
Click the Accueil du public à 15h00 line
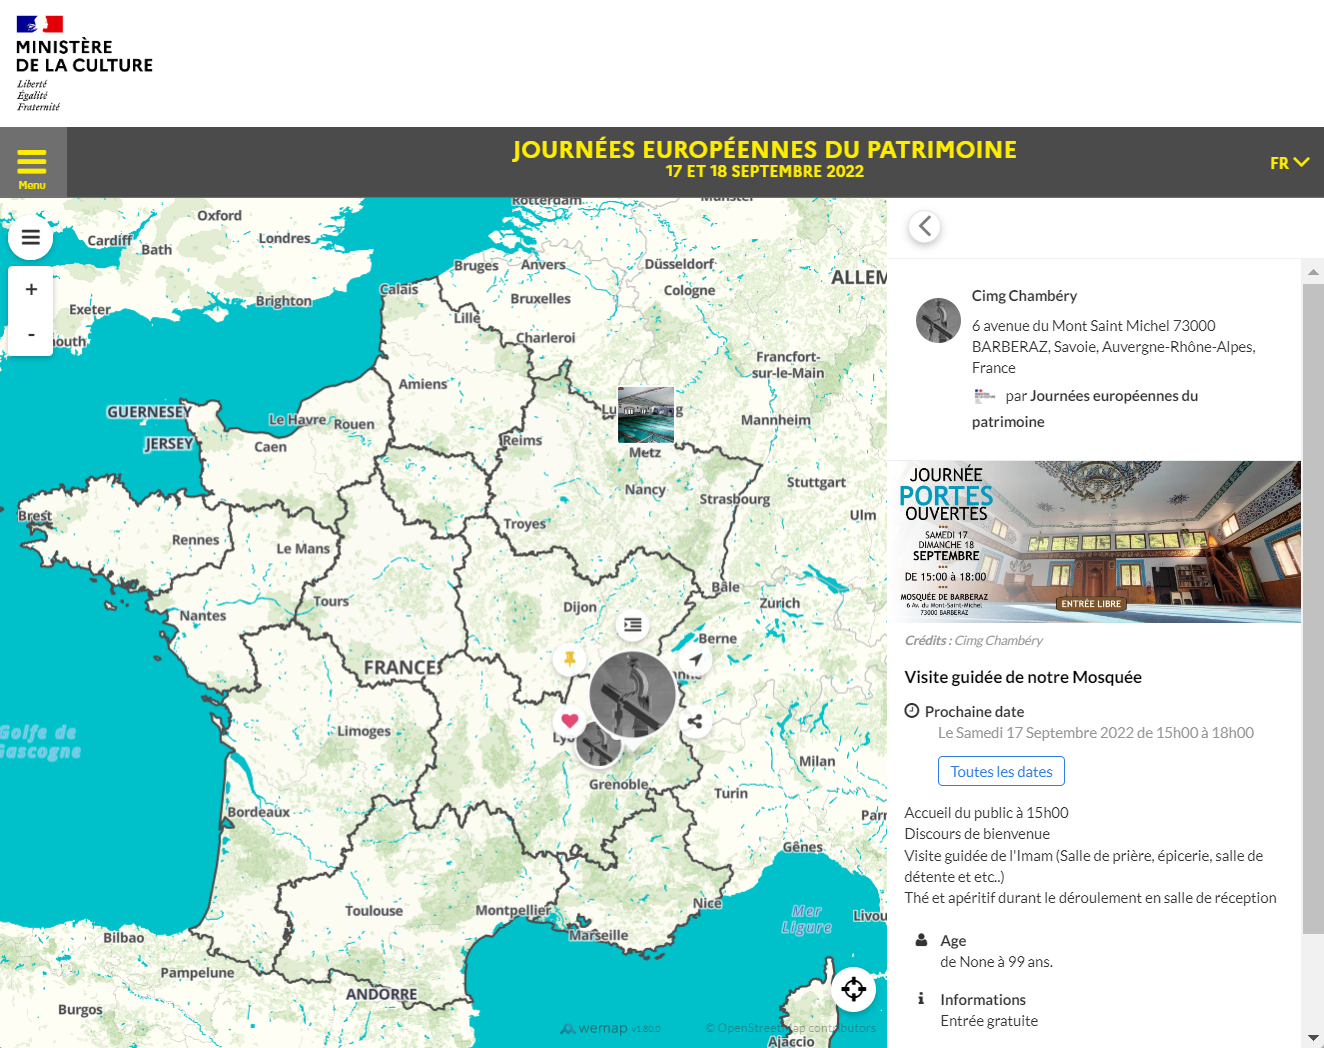(x=986, y=813)
